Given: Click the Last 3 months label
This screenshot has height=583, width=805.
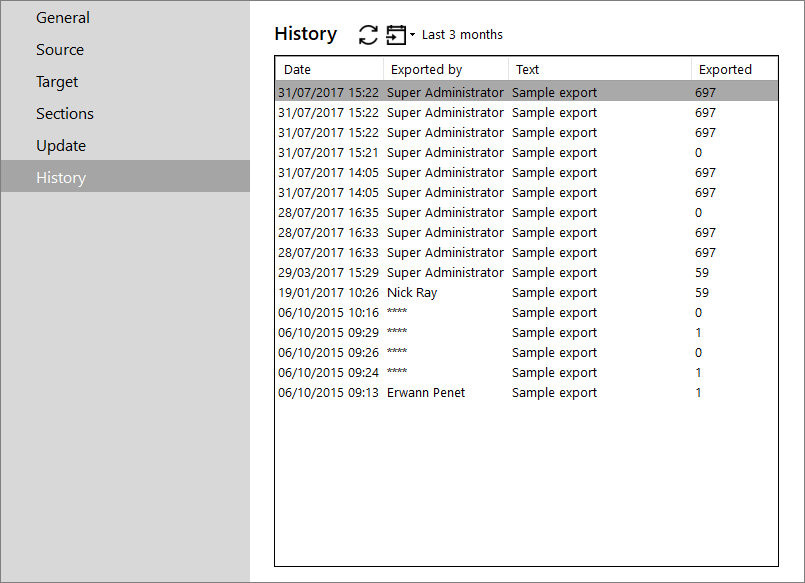Looking at the screenshot, I should (462, 35).
